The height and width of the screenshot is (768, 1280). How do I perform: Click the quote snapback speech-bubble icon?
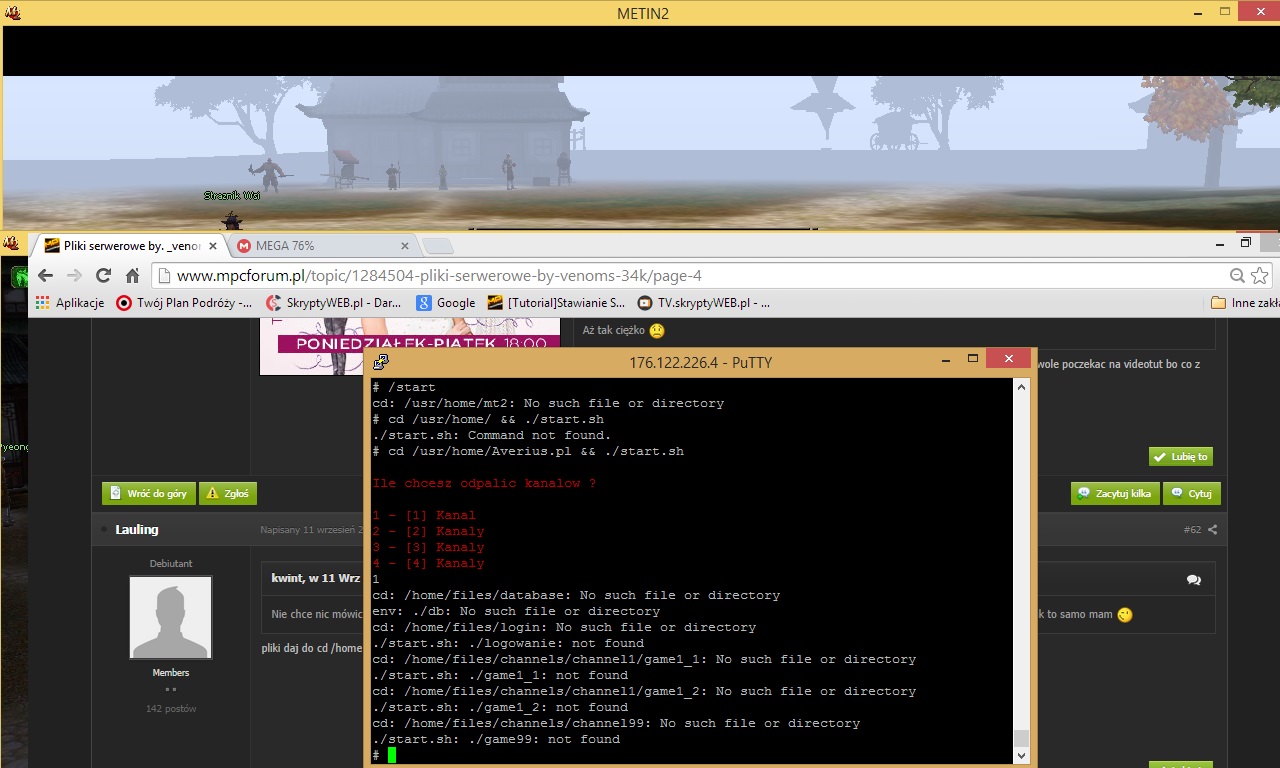[x=1194, y=580]
